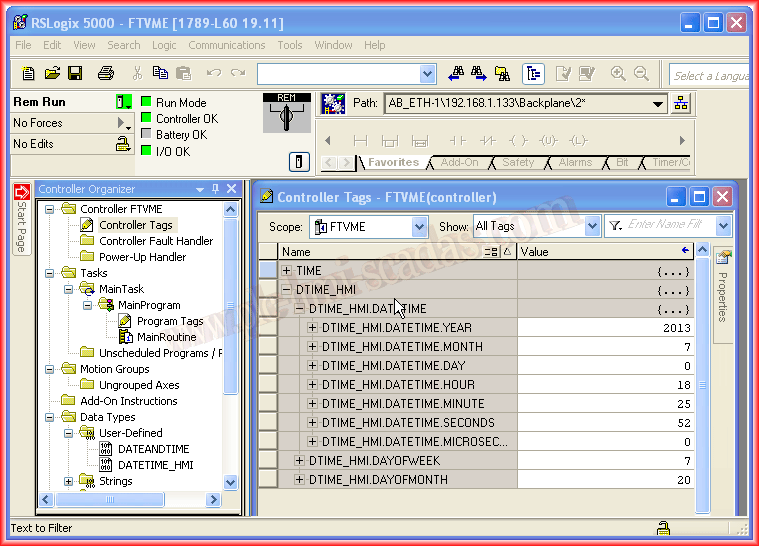Toggle the Name column sort button
The width and height of the screenshot is (759, 546).
(491, 252)
